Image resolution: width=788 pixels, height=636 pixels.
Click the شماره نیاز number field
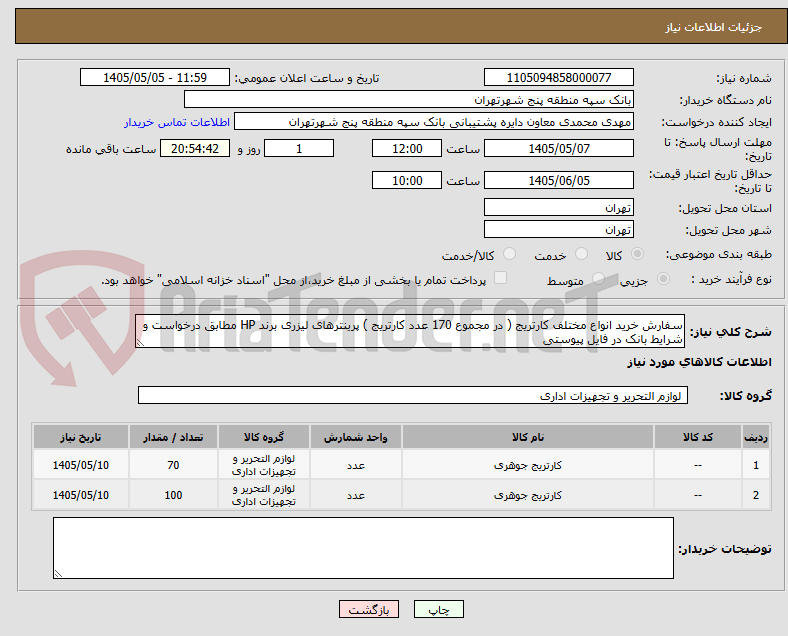pyautogui.click(x=559, y=78)
